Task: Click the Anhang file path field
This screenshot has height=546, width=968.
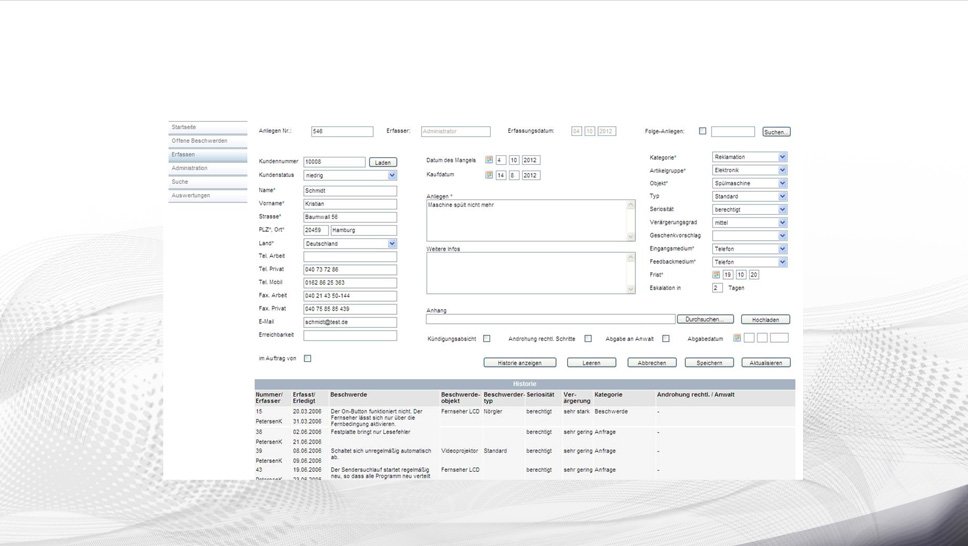Action: coord(551,319)
